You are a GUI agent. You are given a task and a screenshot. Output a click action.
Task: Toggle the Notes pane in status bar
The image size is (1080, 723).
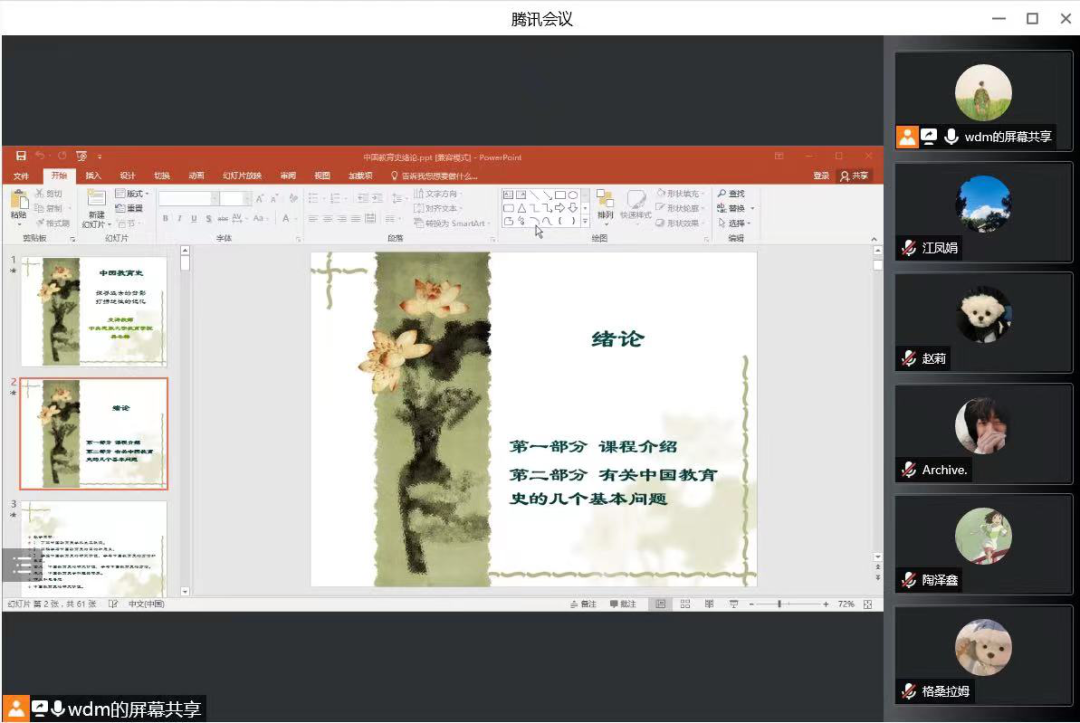pyautogui.click(x=583, y=604)
